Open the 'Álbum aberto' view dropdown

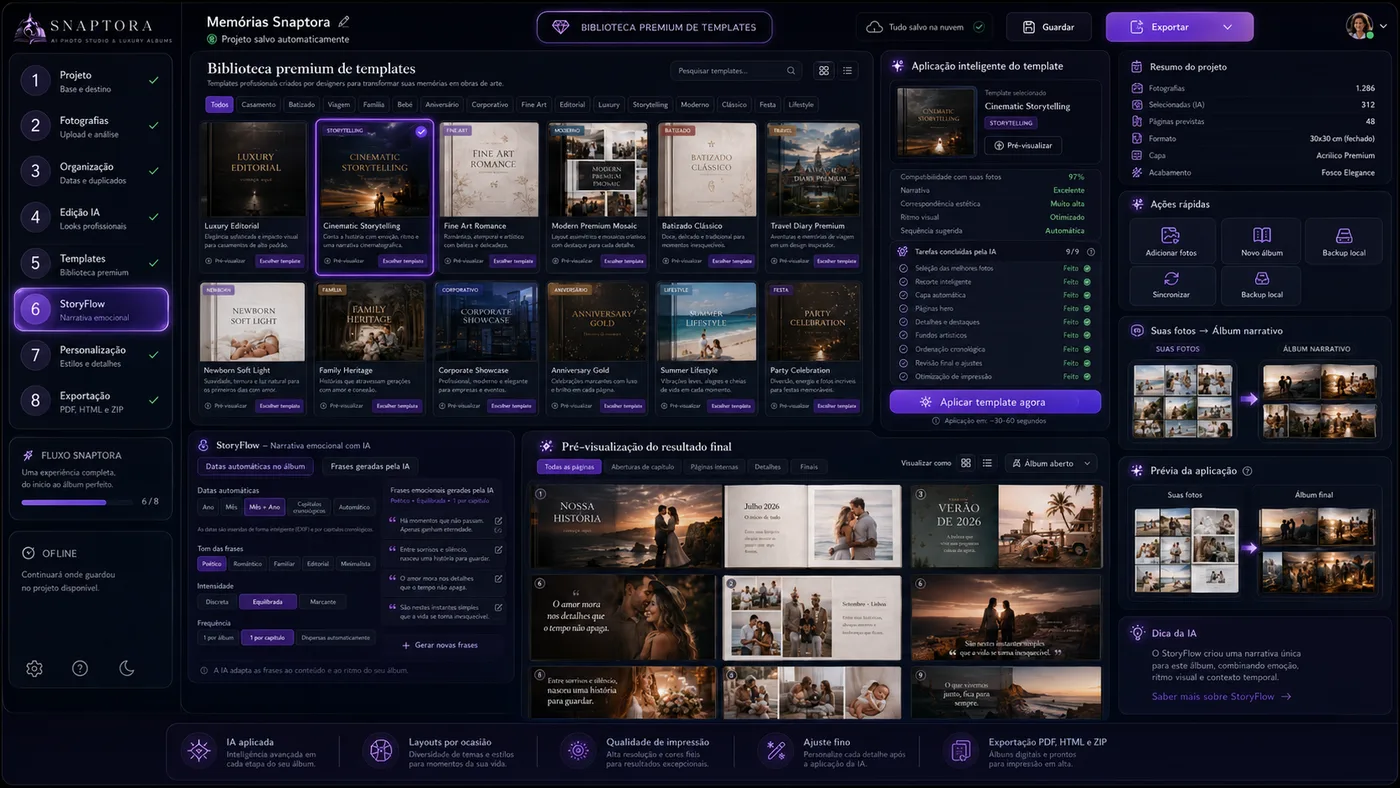click(1050, 463)
